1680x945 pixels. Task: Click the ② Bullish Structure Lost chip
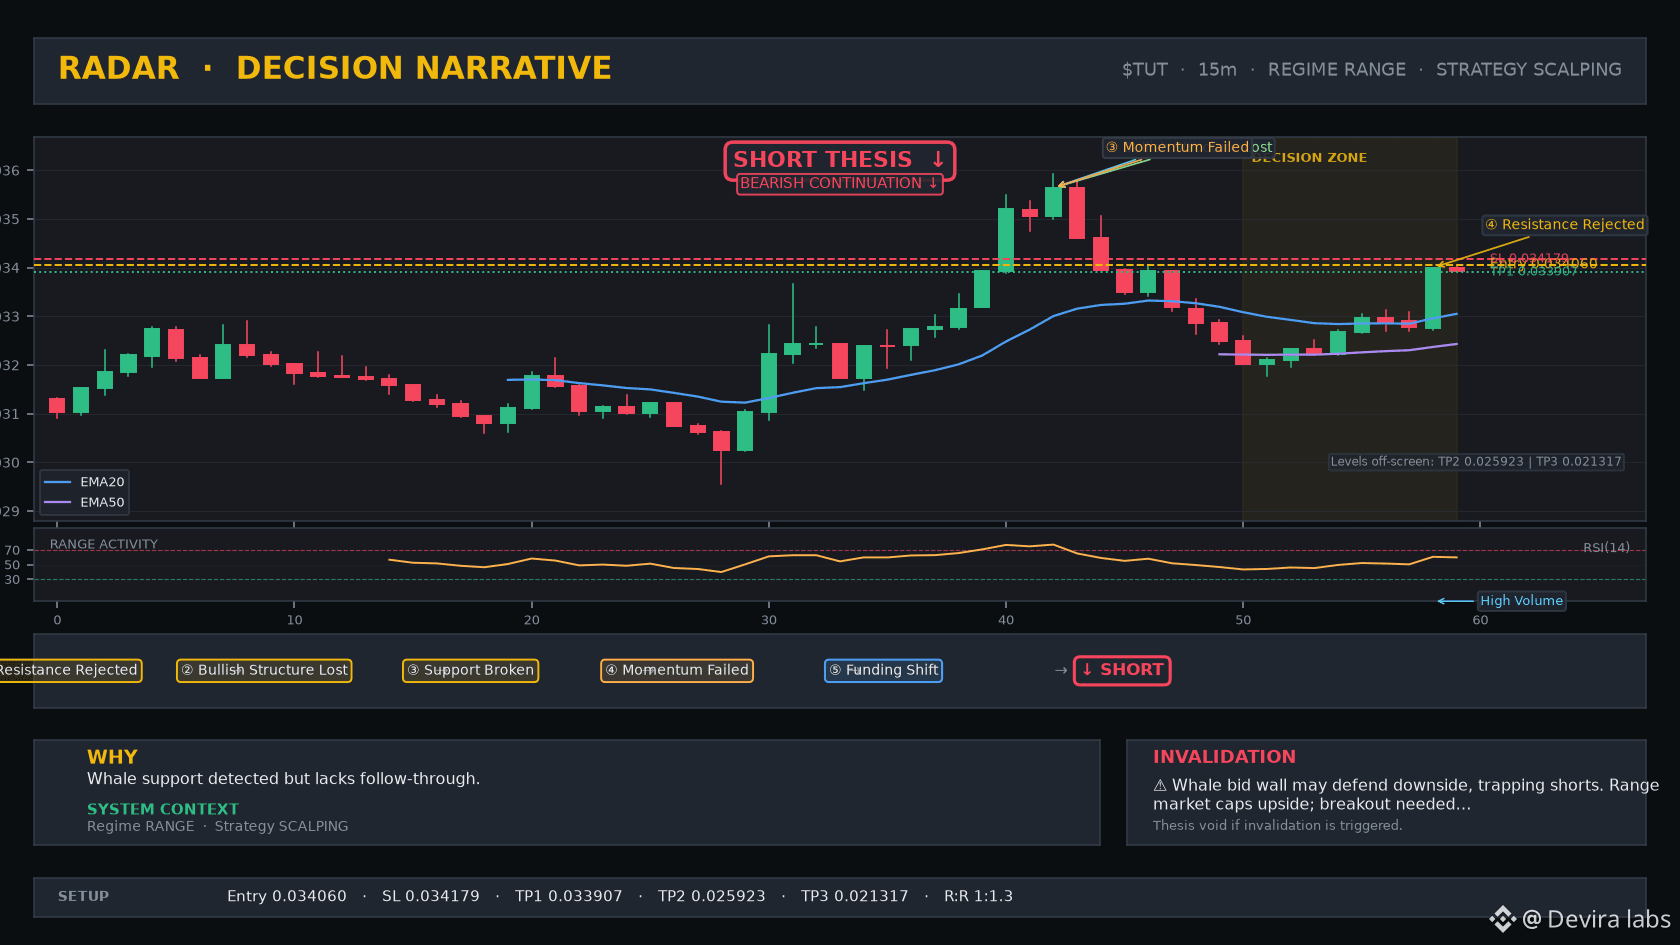click(264, 670)
